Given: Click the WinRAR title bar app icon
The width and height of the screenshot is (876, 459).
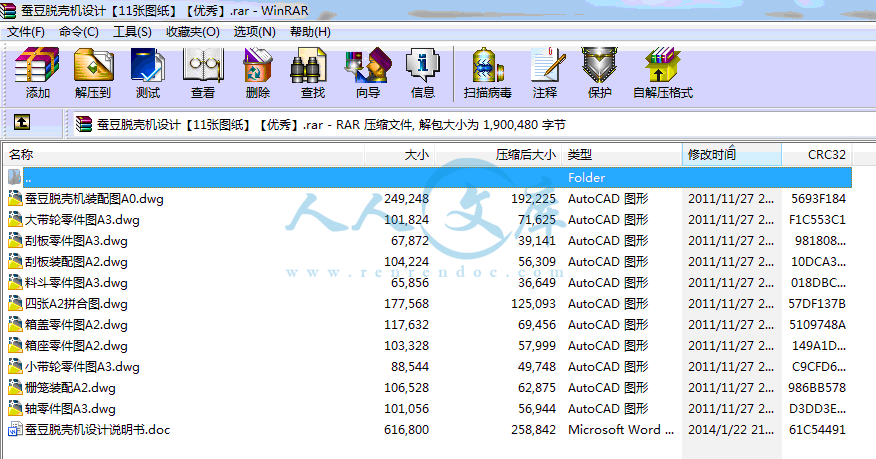Looking at the screenshot, I should click(x=8, y=10).
